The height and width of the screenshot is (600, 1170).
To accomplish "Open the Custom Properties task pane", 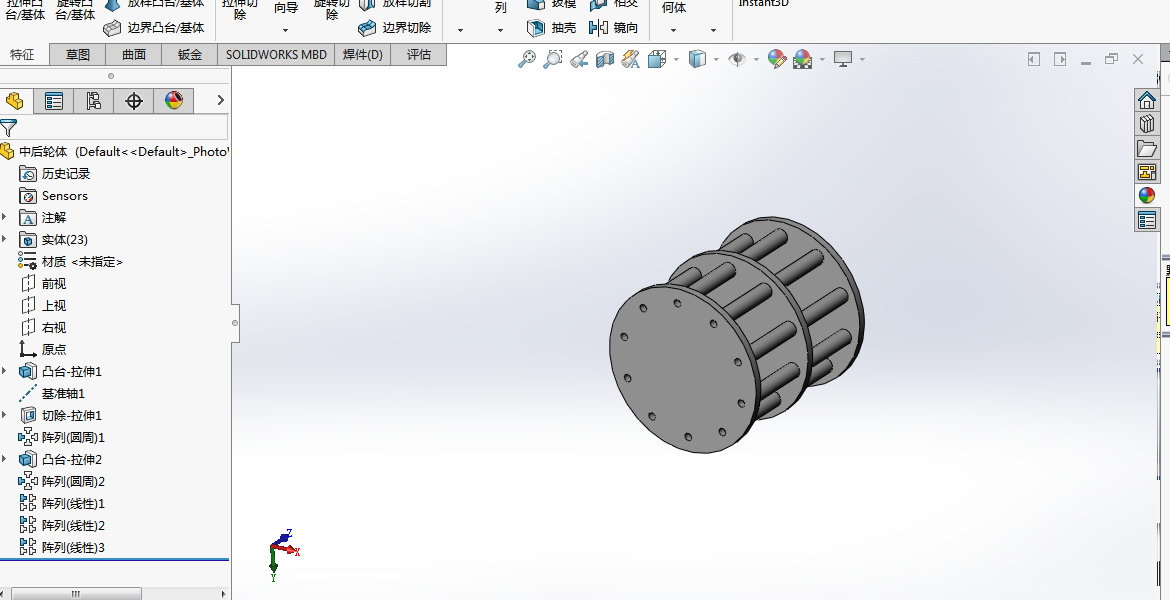I will 1147,219.
